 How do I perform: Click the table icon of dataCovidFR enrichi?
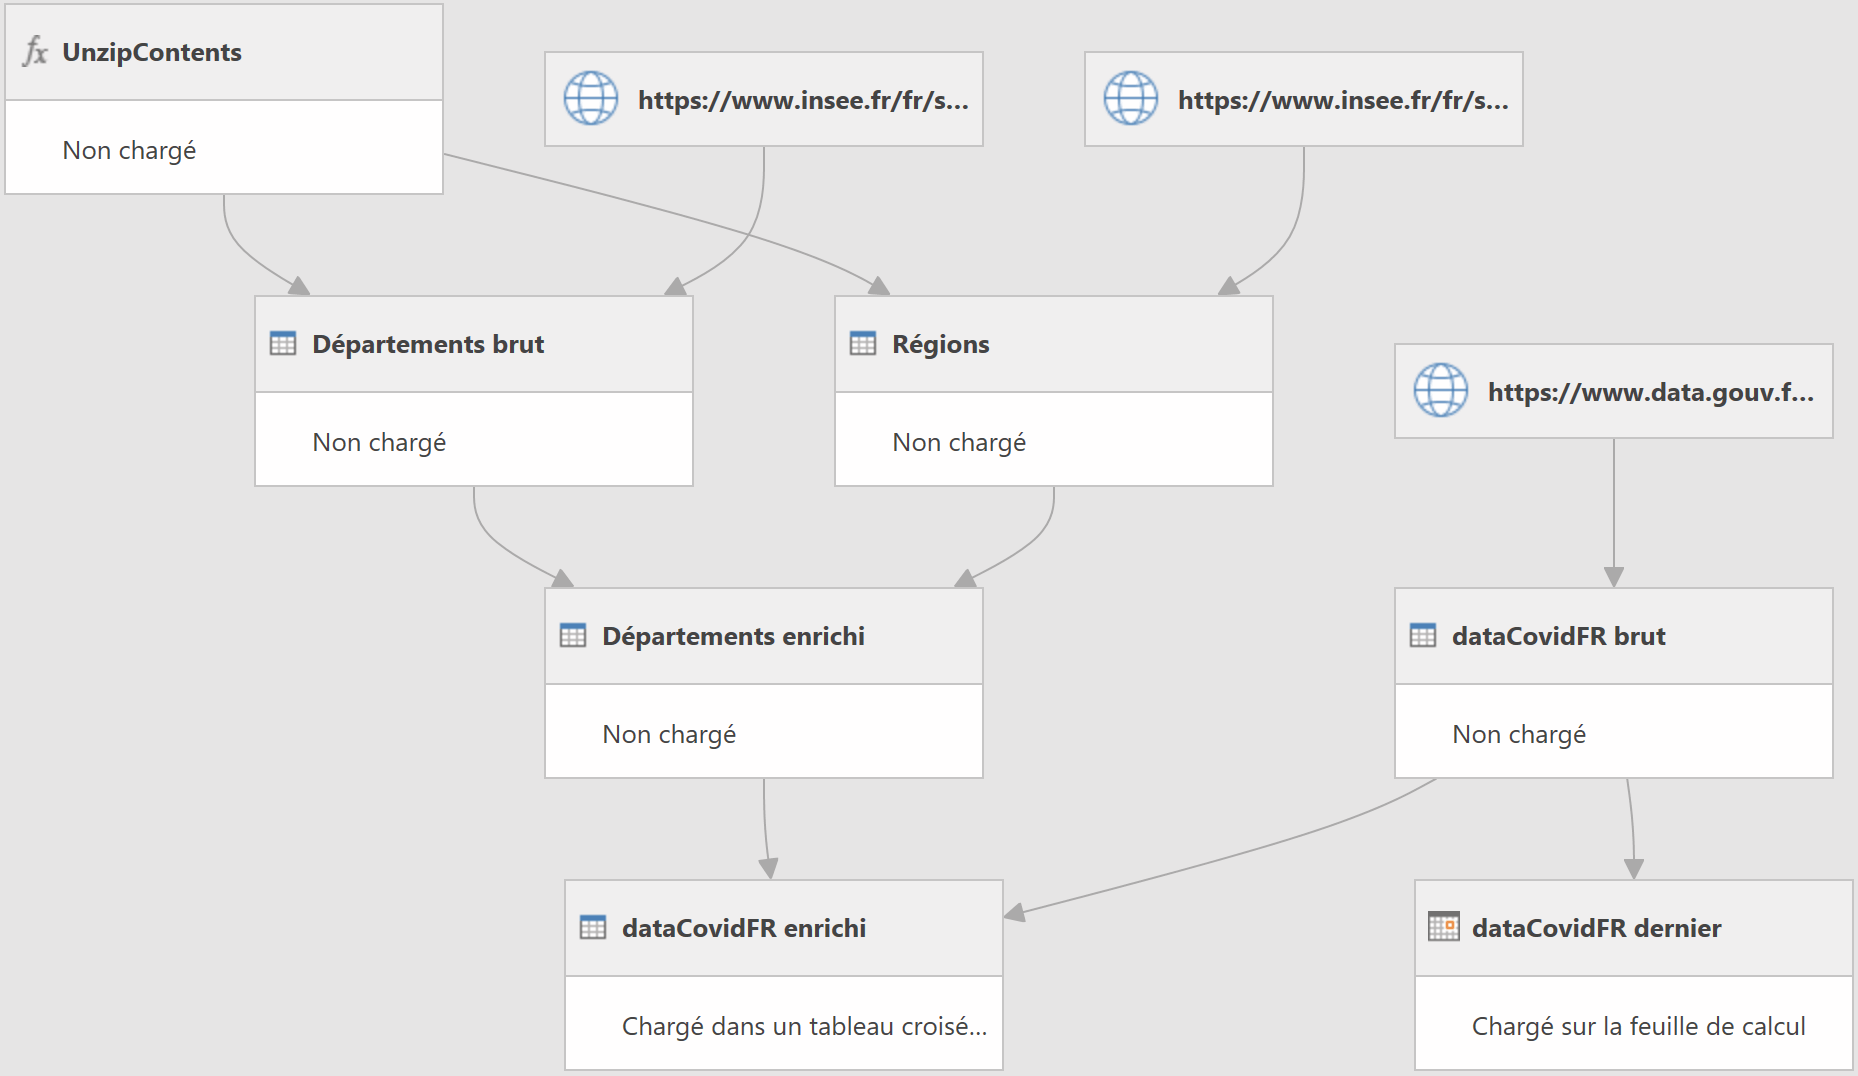click(593, 928)
